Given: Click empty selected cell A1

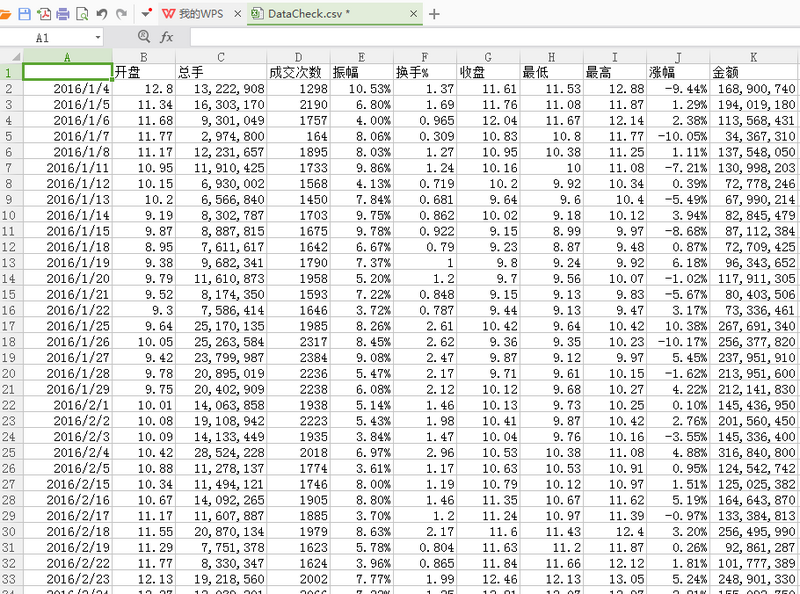Looking at the screenshot, I should [67, 72].
